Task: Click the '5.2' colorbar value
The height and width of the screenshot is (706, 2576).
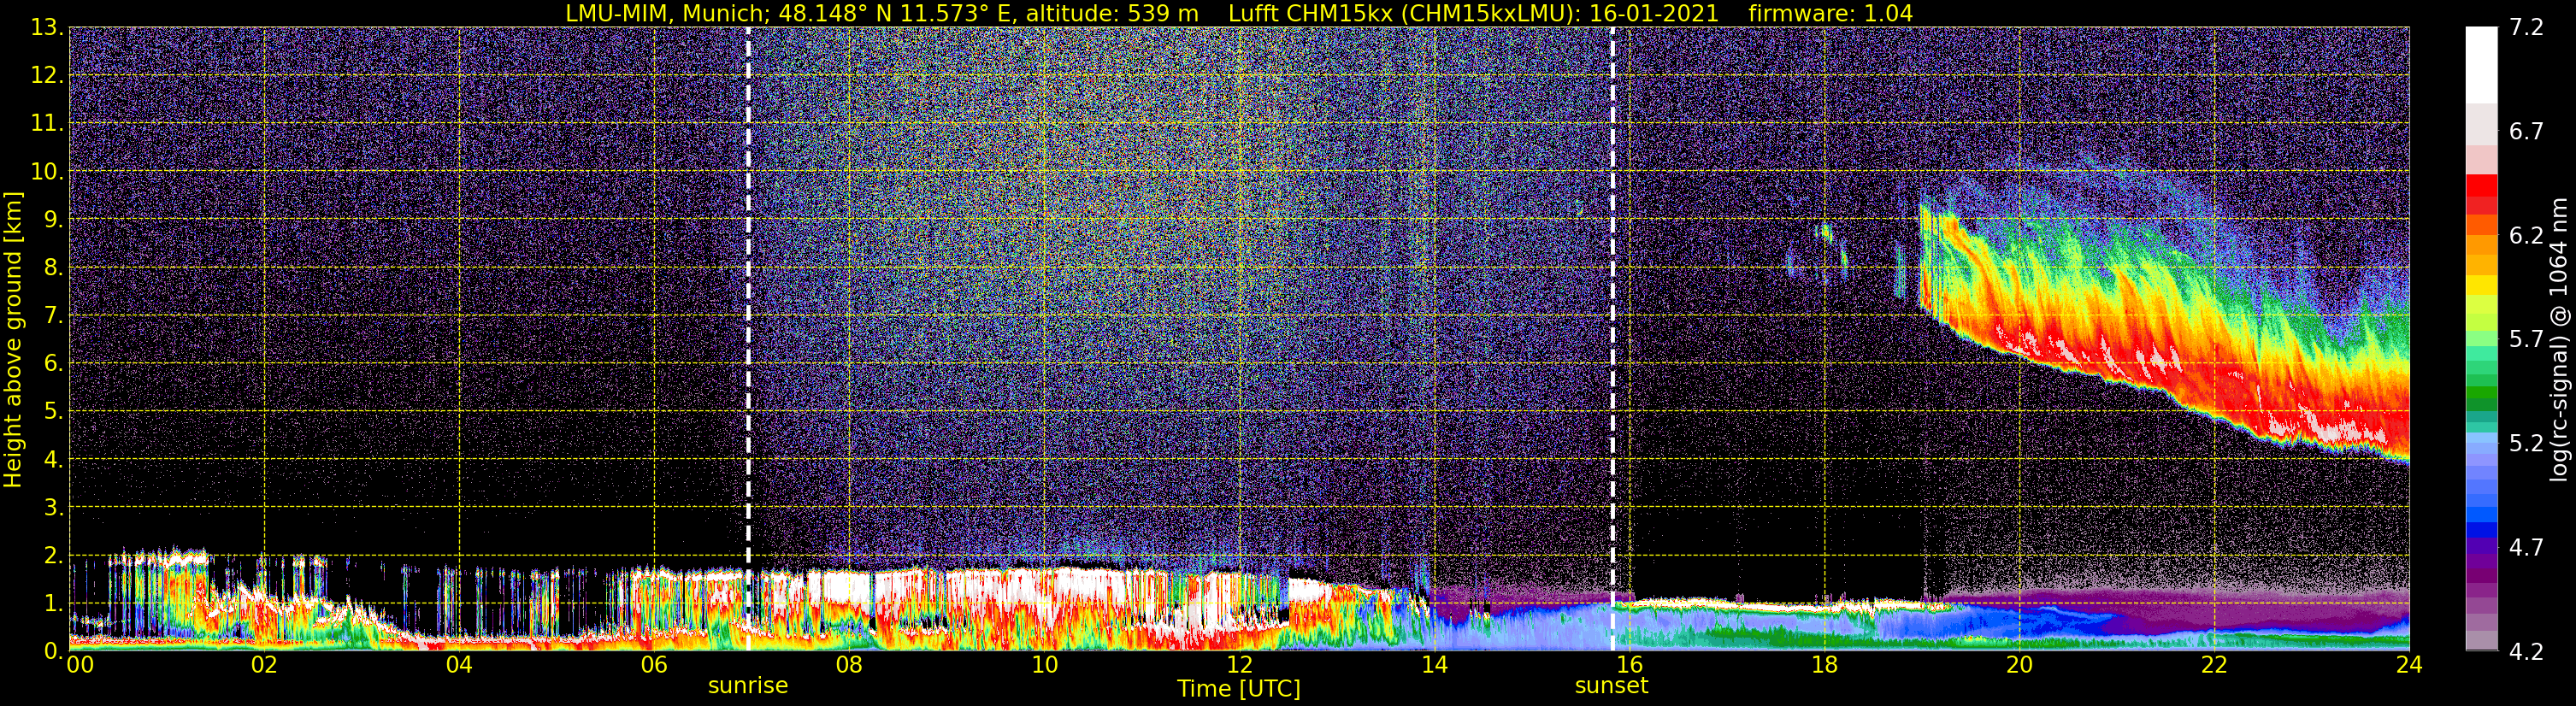Action: tap(2526, 443)
